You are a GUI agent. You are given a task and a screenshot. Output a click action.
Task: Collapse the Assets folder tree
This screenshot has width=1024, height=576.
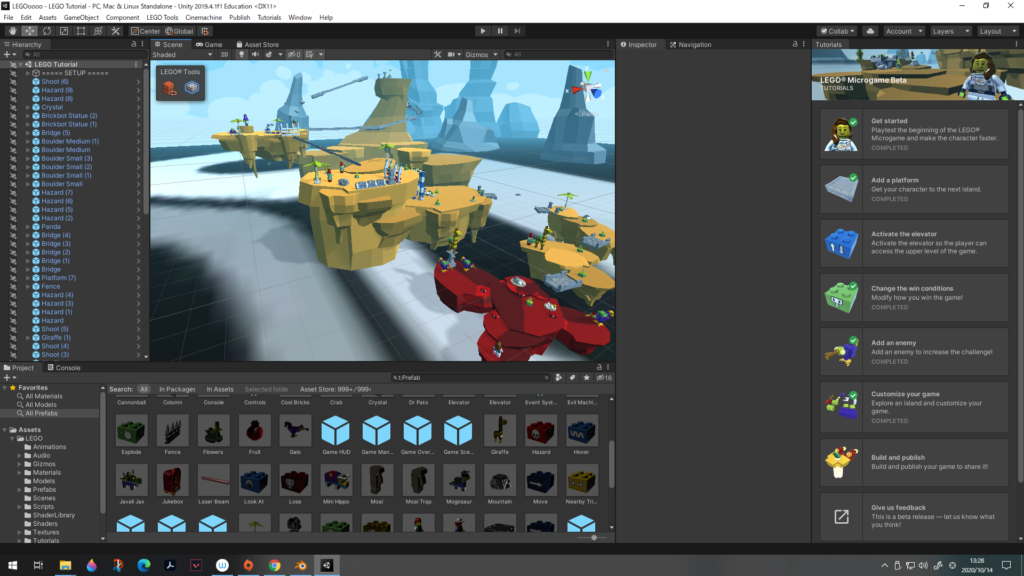(5, 430)
